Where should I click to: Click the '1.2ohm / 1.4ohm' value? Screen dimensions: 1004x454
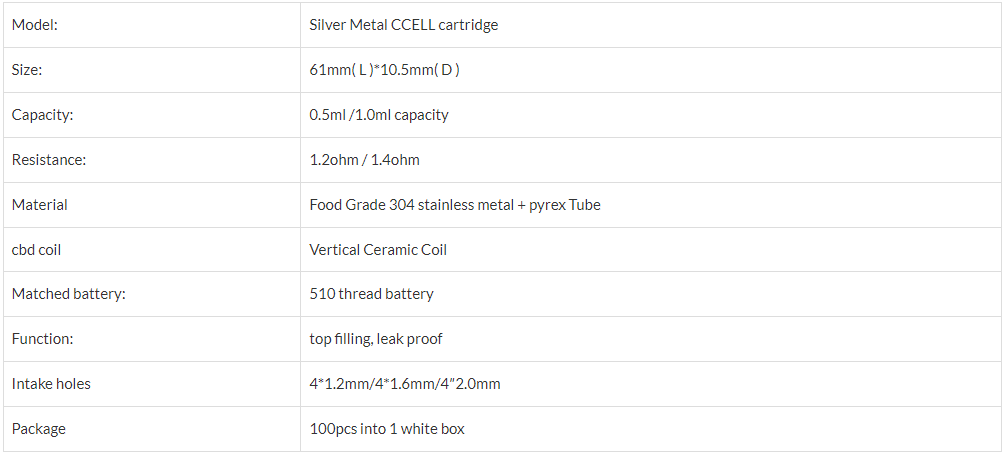coord(364,159)
